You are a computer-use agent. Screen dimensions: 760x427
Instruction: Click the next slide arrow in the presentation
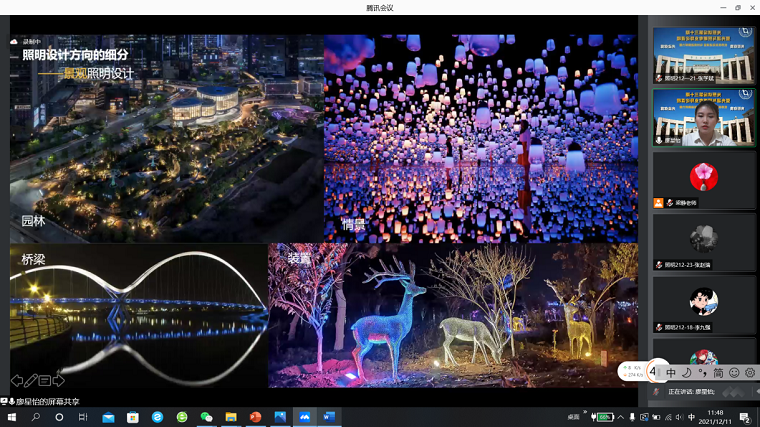(x=59, y=381)
